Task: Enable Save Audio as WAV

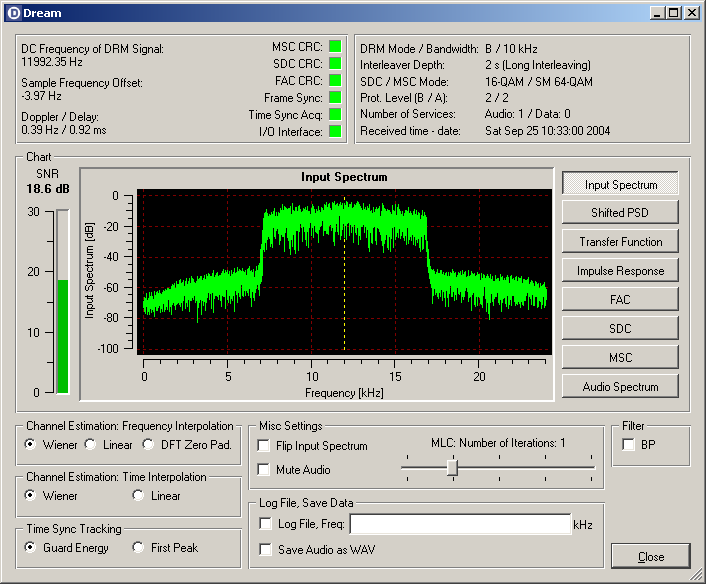Action: click(x=266, y=549)
